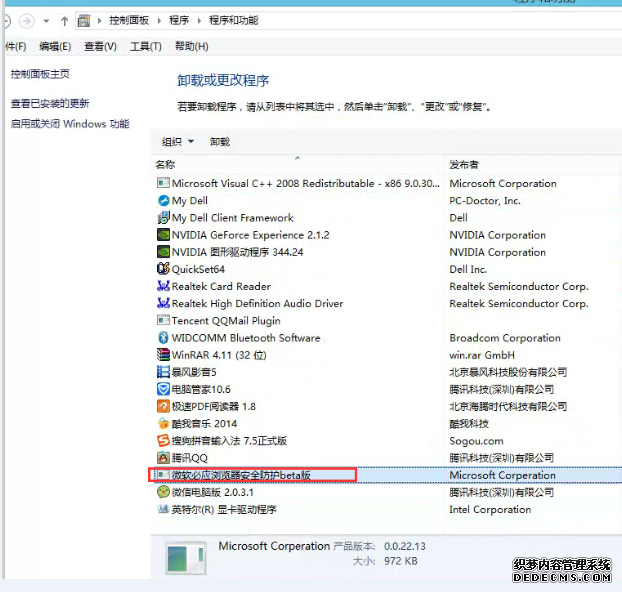Click the 卸载 toolbar button
This screenshot has height=592, width=622.
point(220,142)
